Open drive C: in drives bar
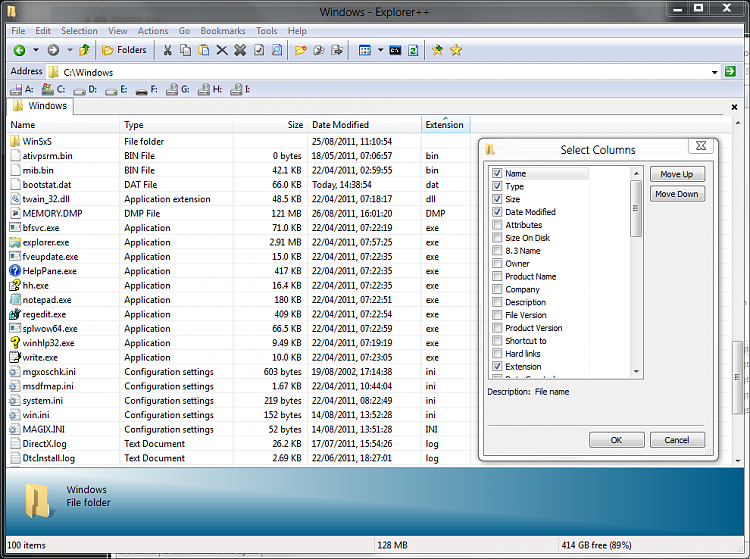The image size is (750, 559). [x=54, y=89]
